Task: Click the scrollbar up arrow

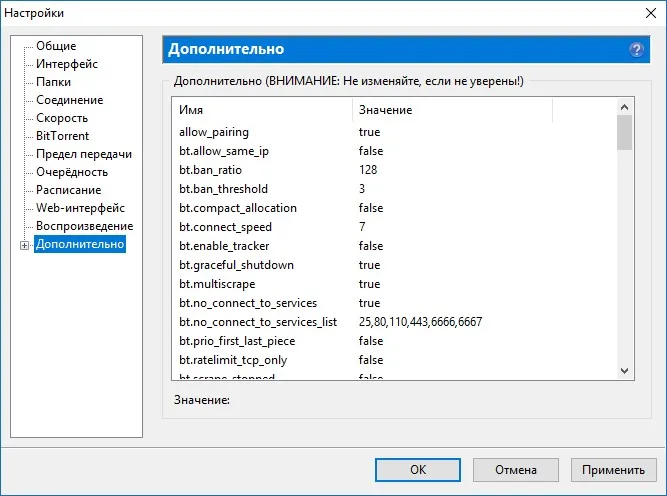Action: (624, 107)
